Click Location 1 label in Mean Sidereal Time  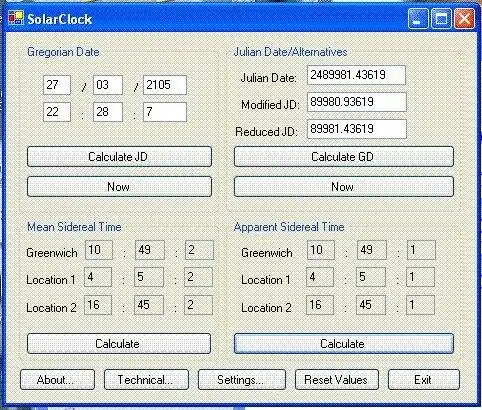51,280
